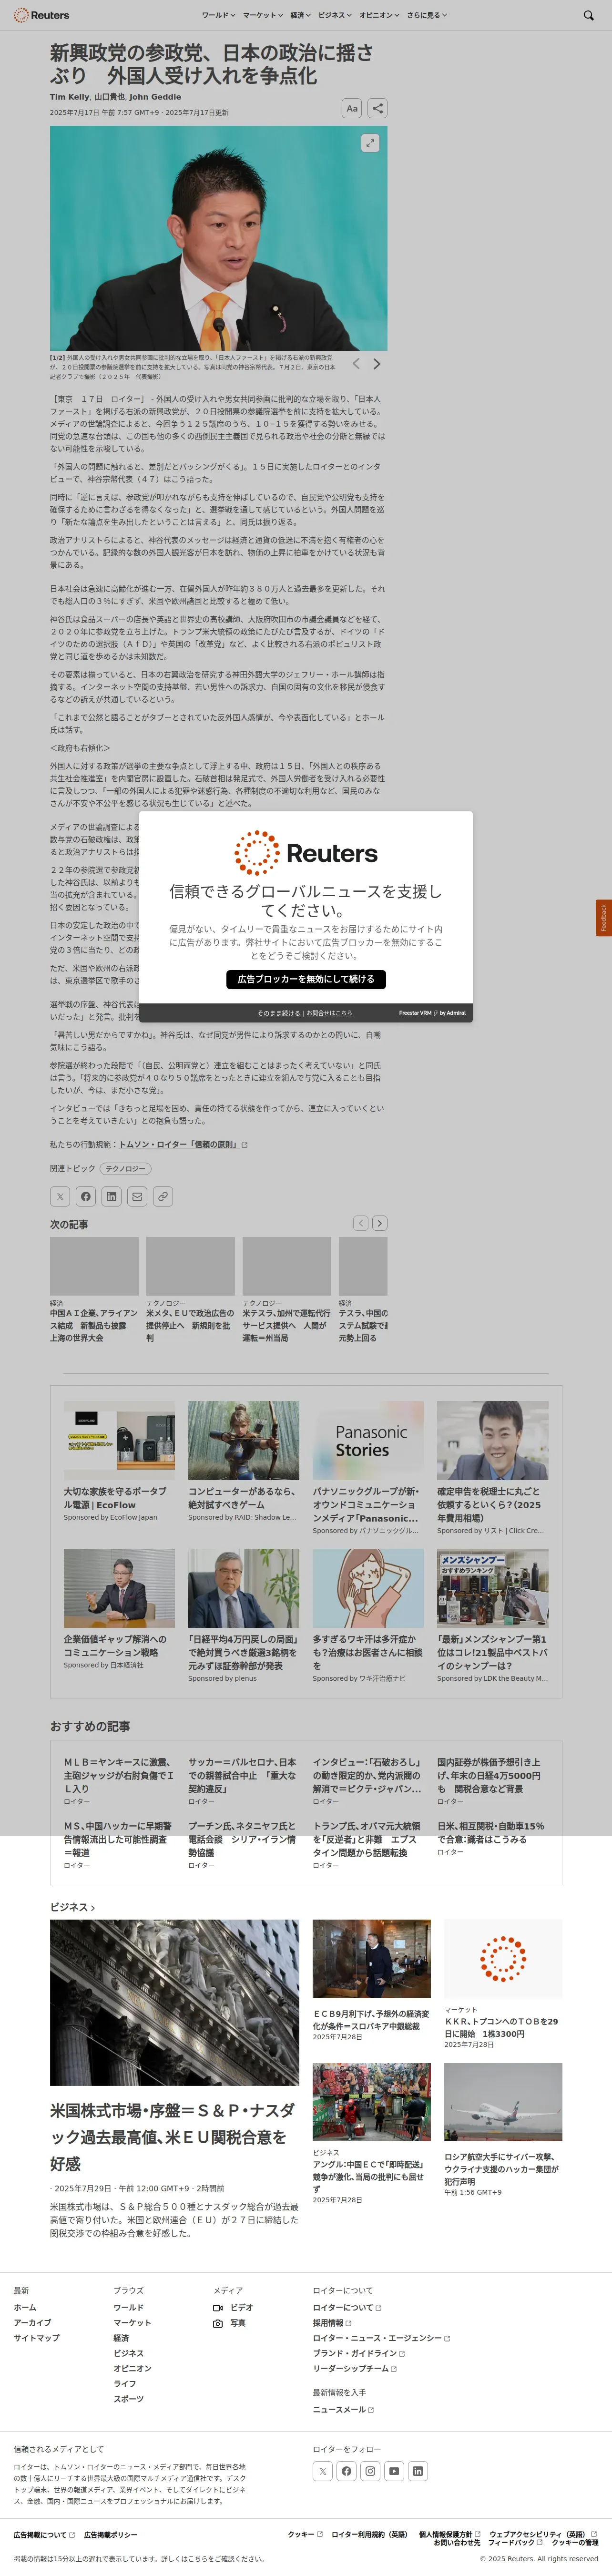Copy article link icon

(163, 1196)
